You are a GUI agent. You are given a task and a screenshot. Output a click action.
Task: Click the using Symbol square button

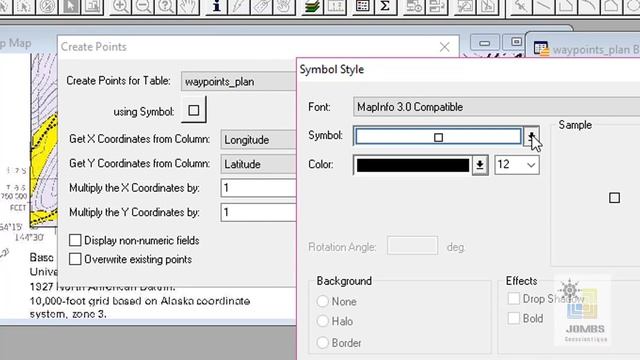[193, 110]
